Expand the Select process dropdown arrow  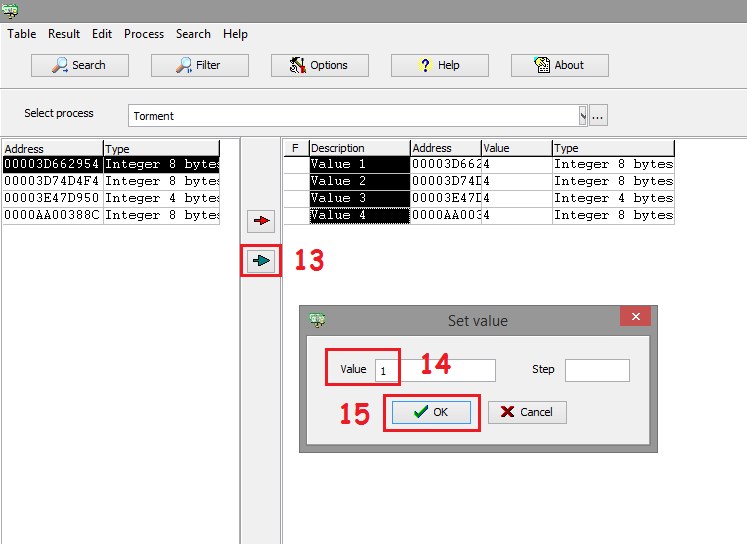pos(582,116)
